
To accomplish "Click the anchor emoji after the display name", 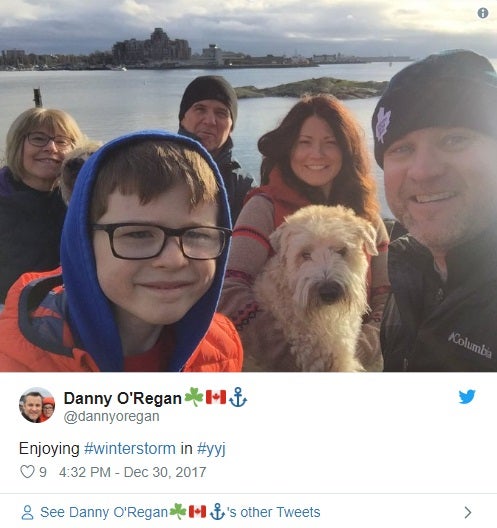I will 237,397.
